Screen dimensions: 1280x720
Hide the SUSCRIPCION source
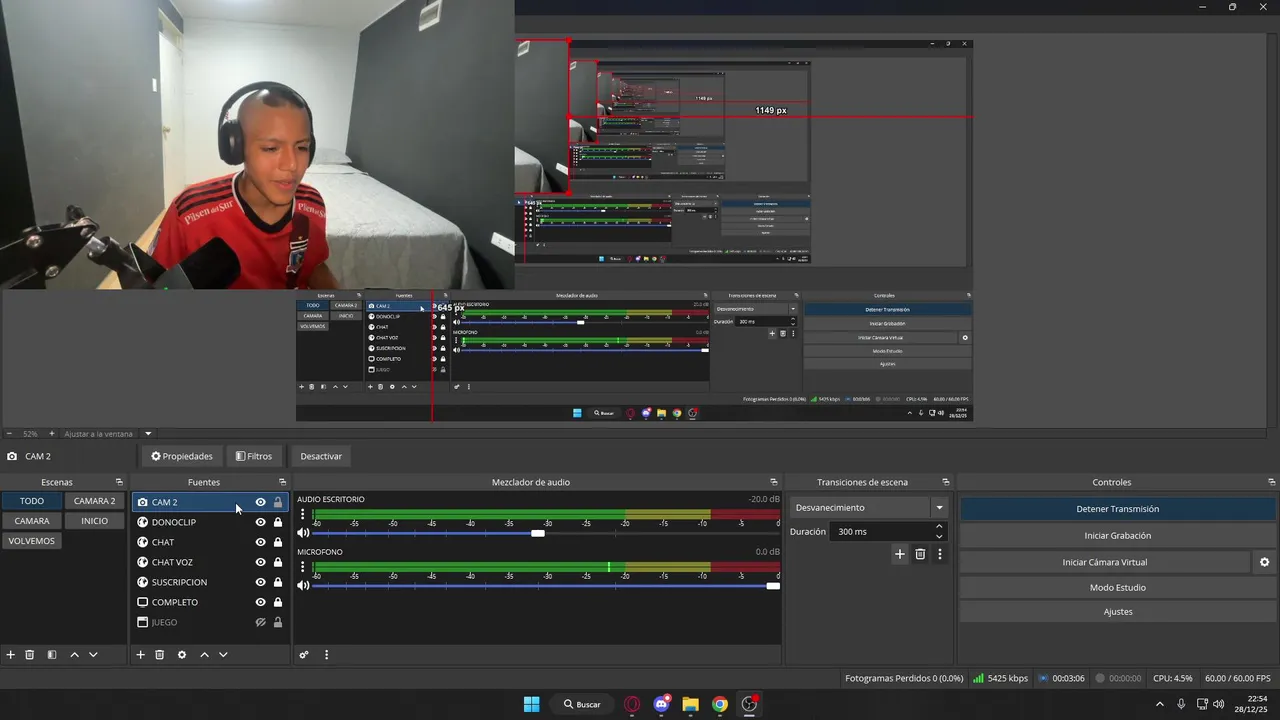coord(261,582)
